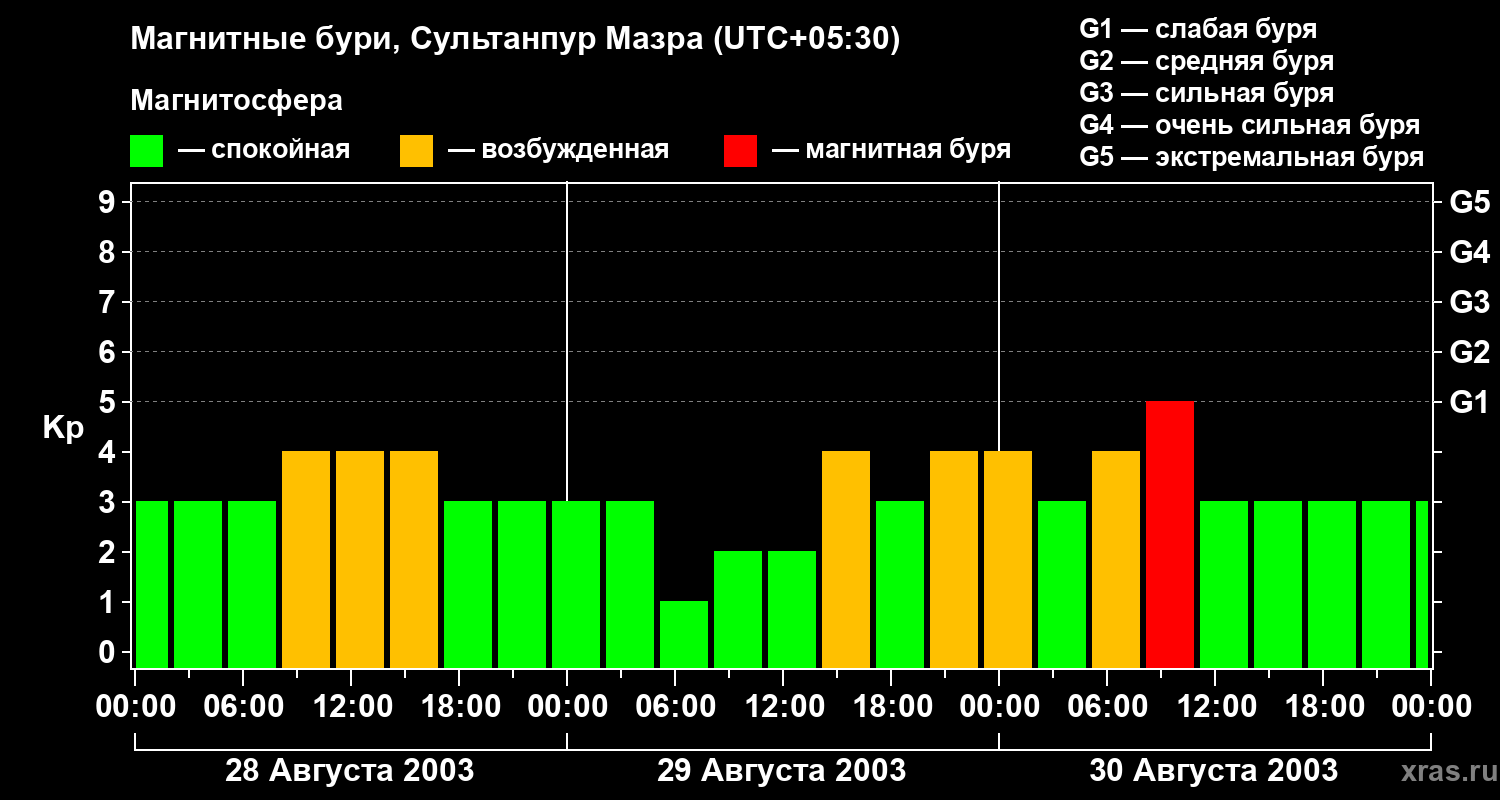Image resolution: width=1500 pixels, height=800 pixels.
Task: Click the 00:00 label between 29 and 30 August
Action: point(998,707)
